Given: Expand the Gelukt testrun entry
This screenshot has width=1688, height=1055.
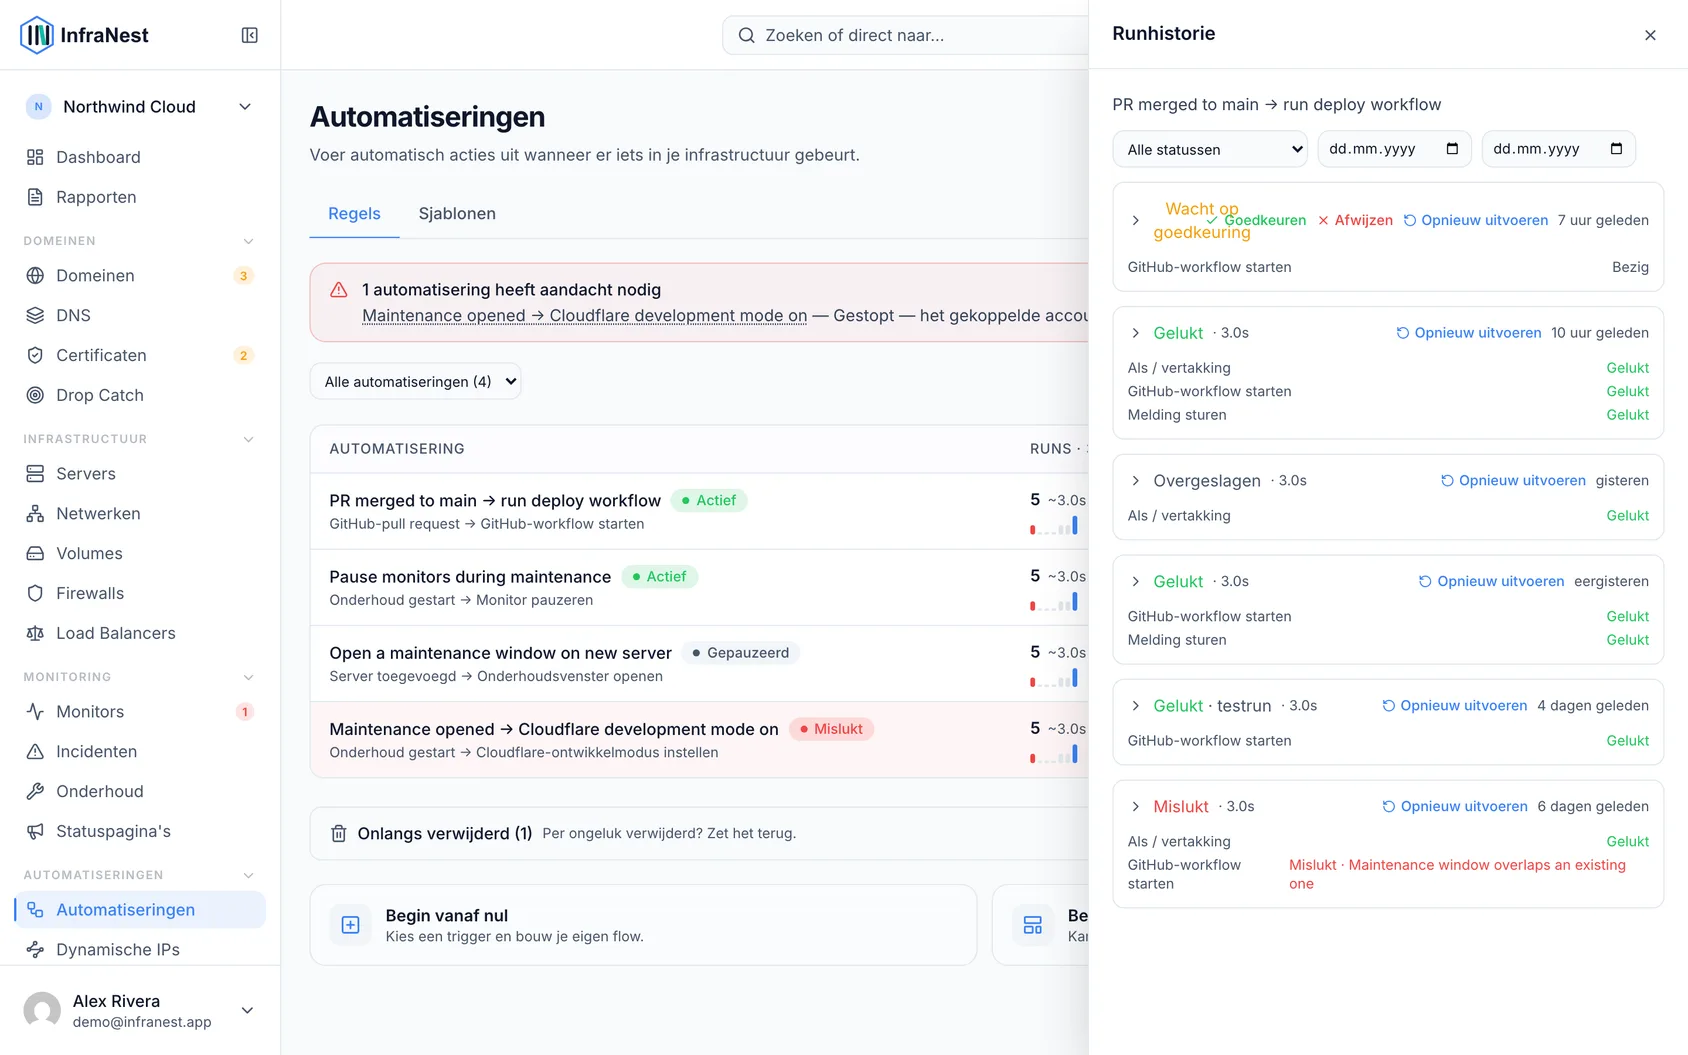Looking at the screenshot, I should coord(1135,706).
